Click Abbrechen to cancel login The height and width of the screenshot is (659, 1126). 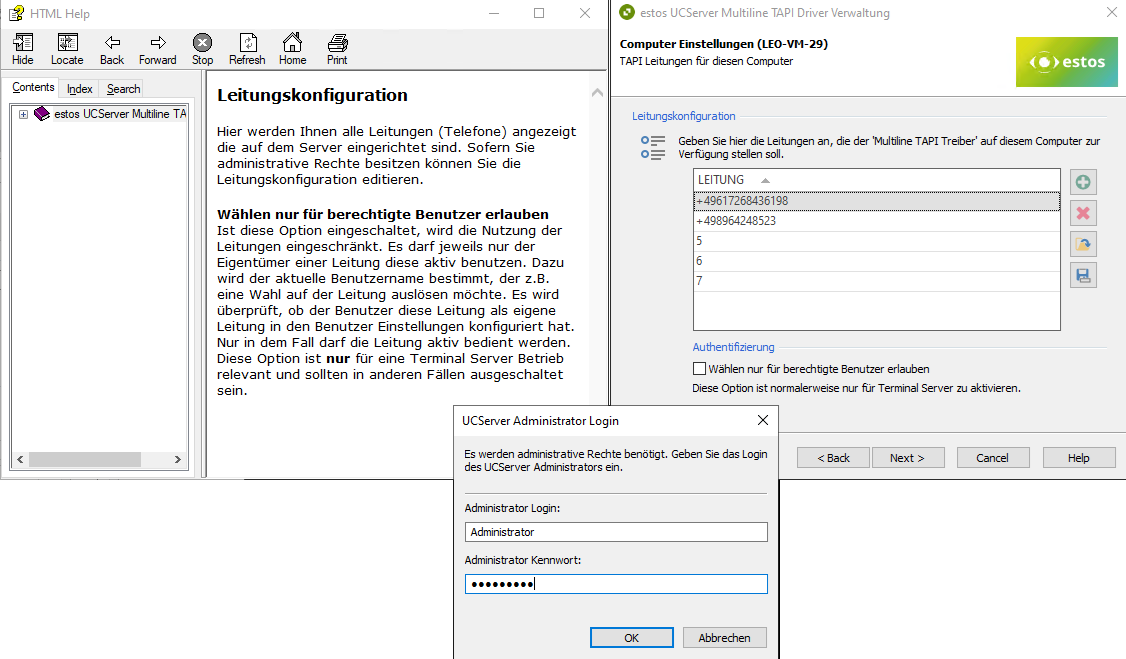coord(724,638)
